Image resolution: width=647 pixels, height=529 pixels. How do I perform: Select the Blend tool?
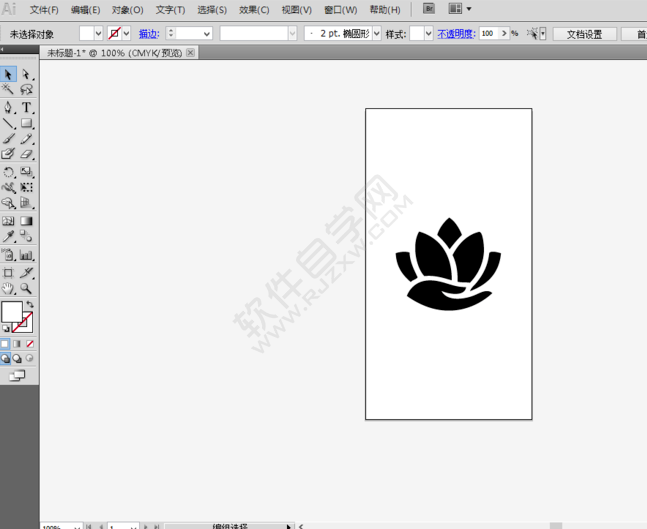click(x=26, y=236)
